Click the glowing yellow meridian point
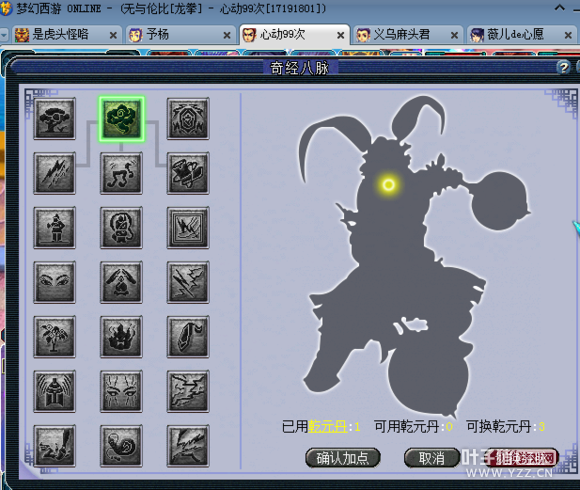Viewport: 580px width, 490px height. point(388,184)
